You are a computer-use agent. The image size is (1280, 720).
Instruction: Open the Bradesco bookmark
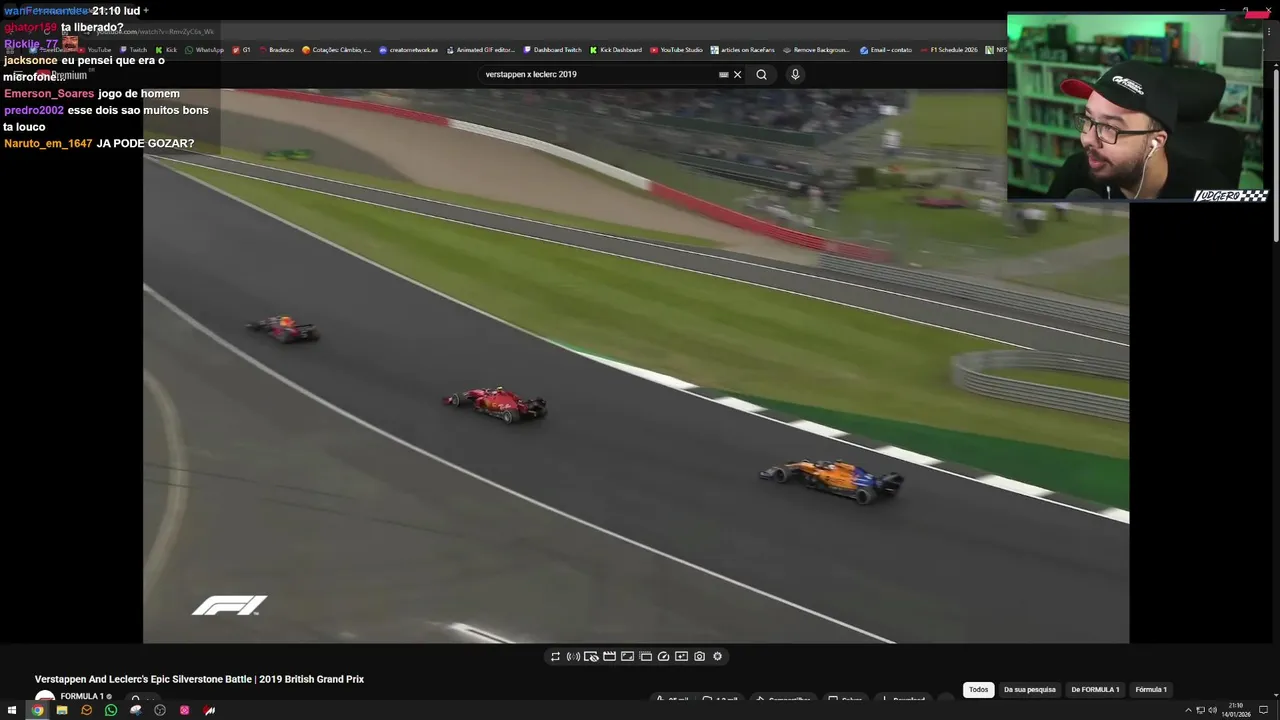point(276,50)
